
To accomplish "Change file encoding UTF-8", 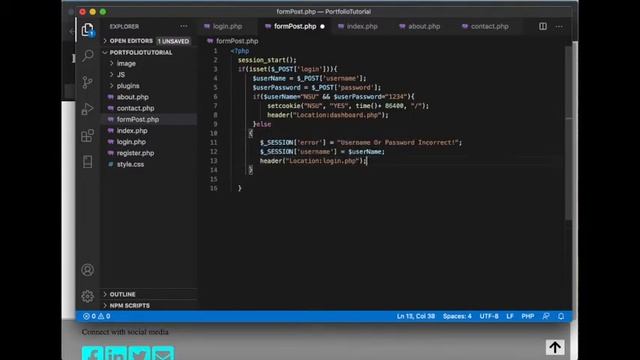I will click(489, 316).
